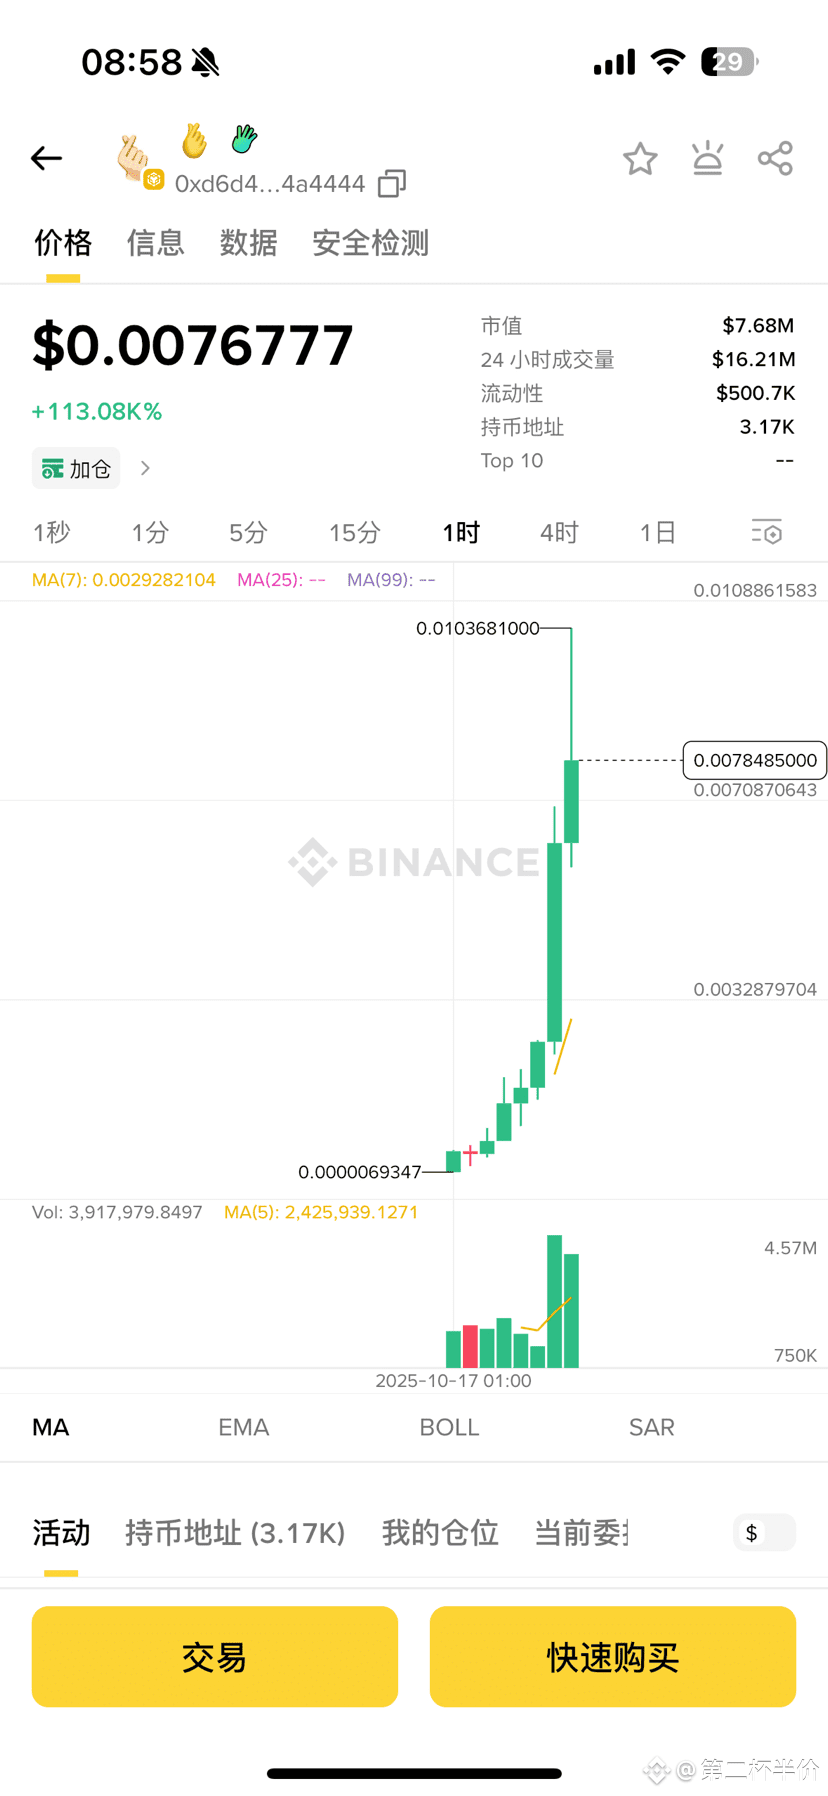Viewport: 828px width, 1796px height.
Task: Add token to favorites with star icon
Action: tap(640, 159)
